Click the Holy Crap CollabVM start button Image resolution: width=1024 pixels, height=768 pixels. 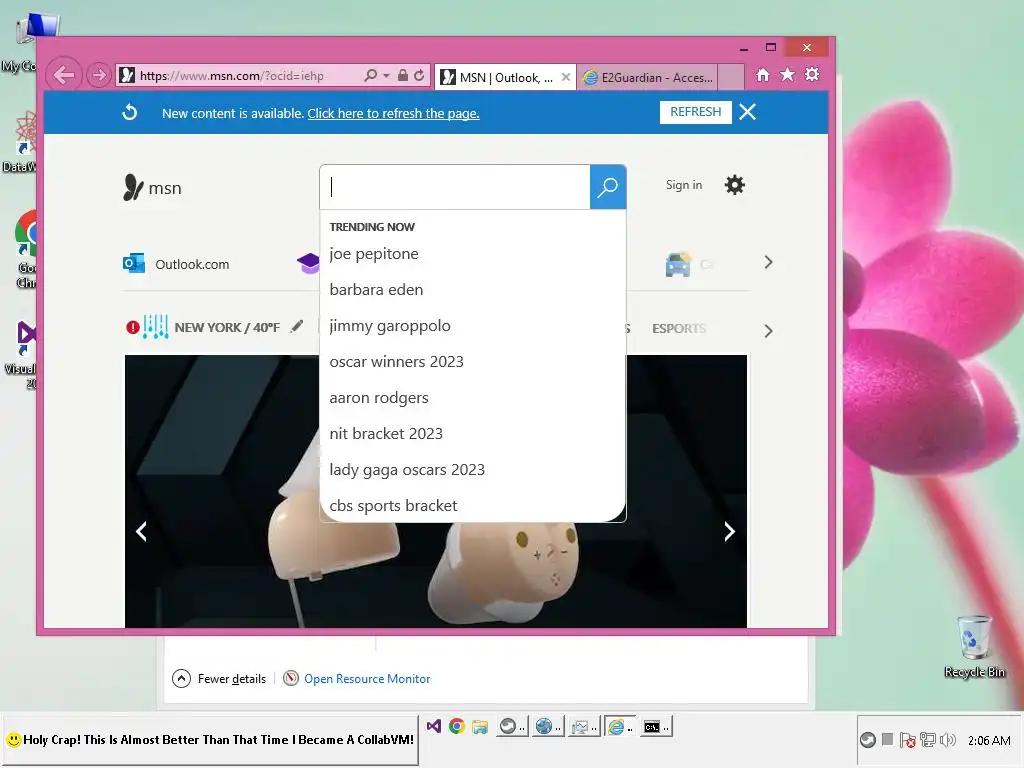click(x=210, y=740)
